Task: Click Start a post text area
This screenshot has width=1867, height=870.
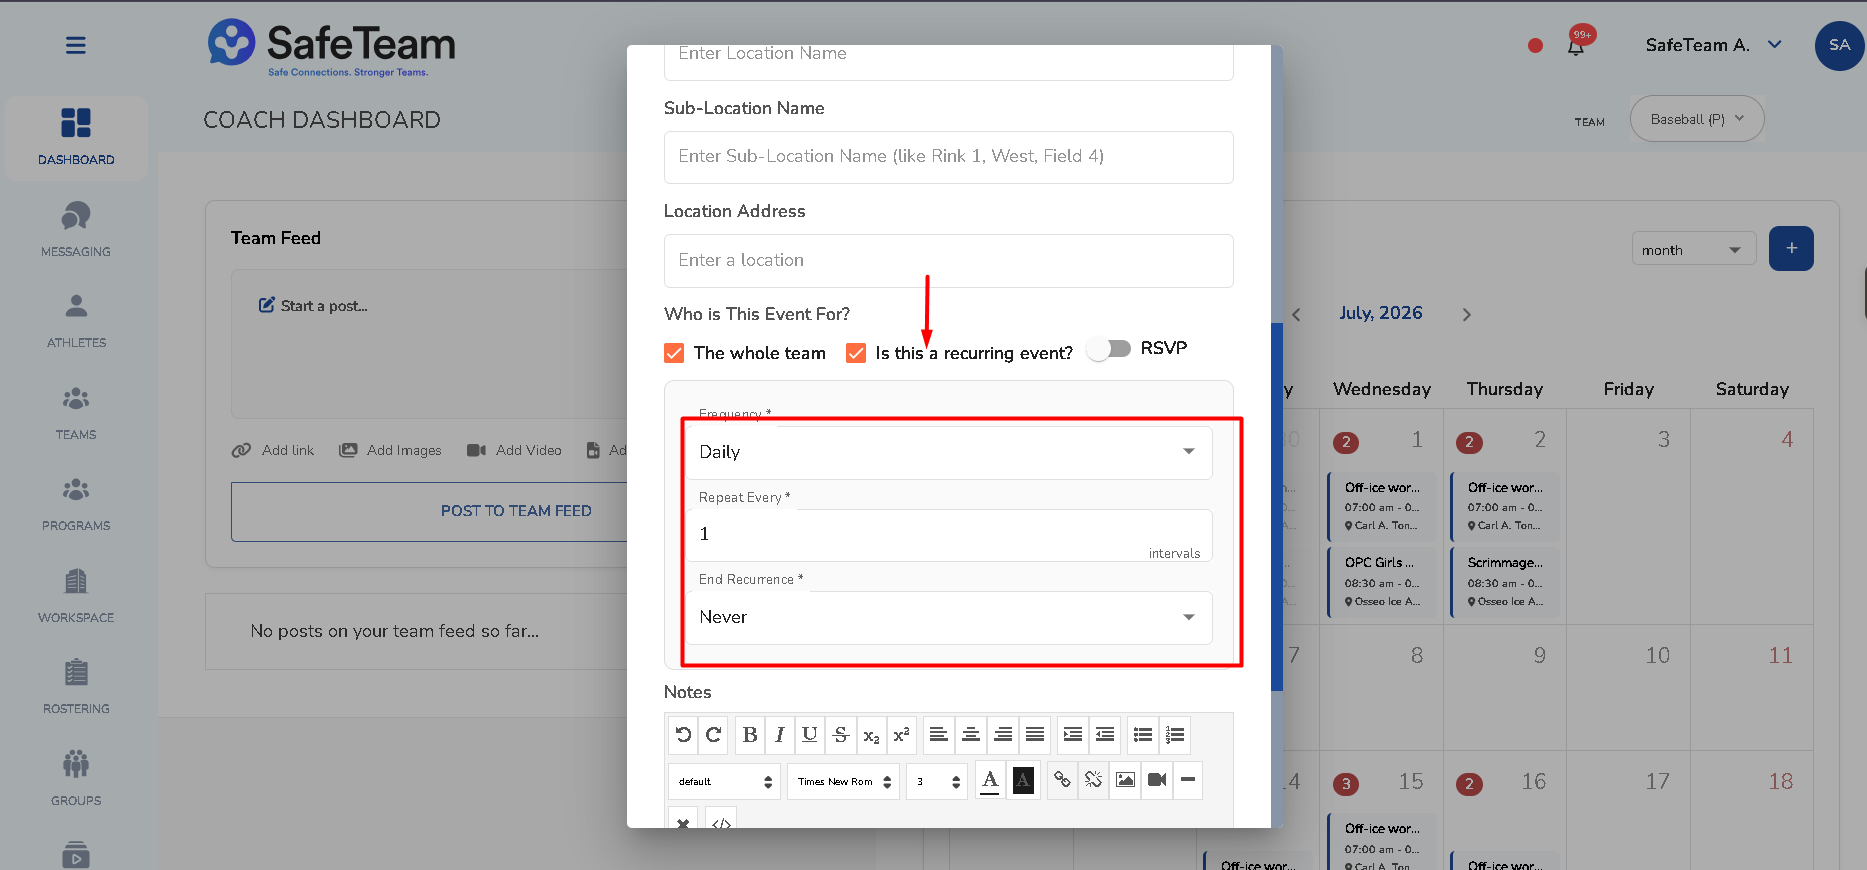Action: [x=429, y=344]
